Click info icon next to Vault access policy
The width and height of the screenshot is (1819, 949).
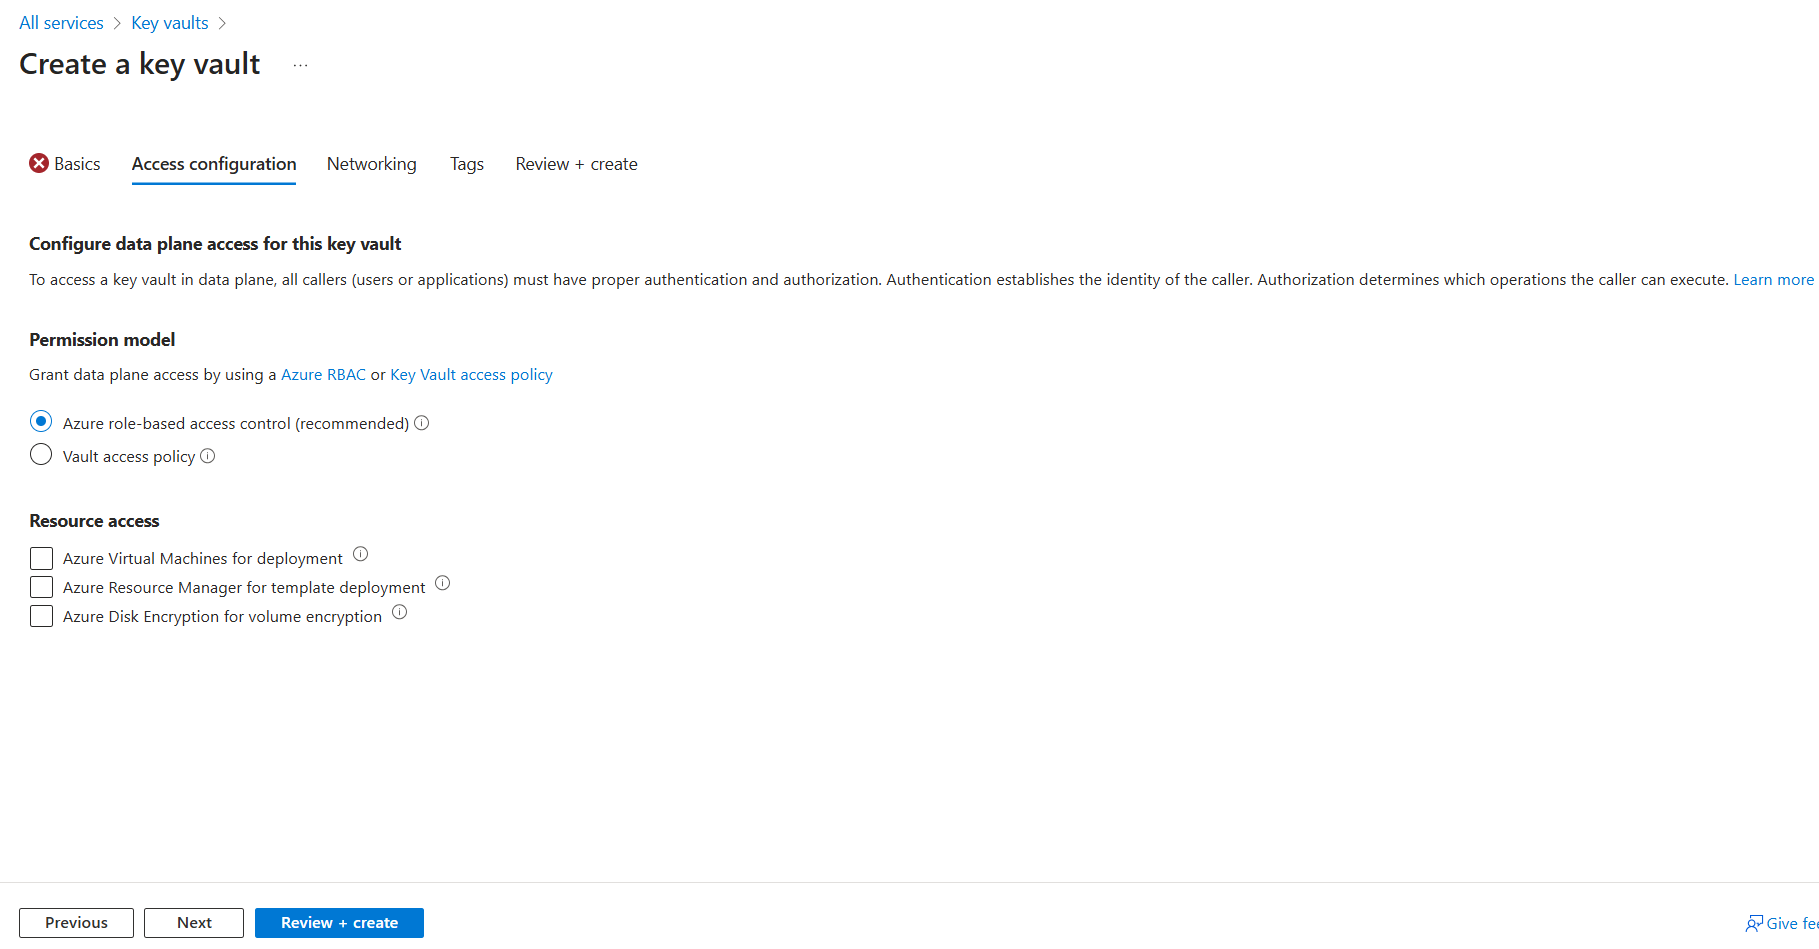point(208,456)
